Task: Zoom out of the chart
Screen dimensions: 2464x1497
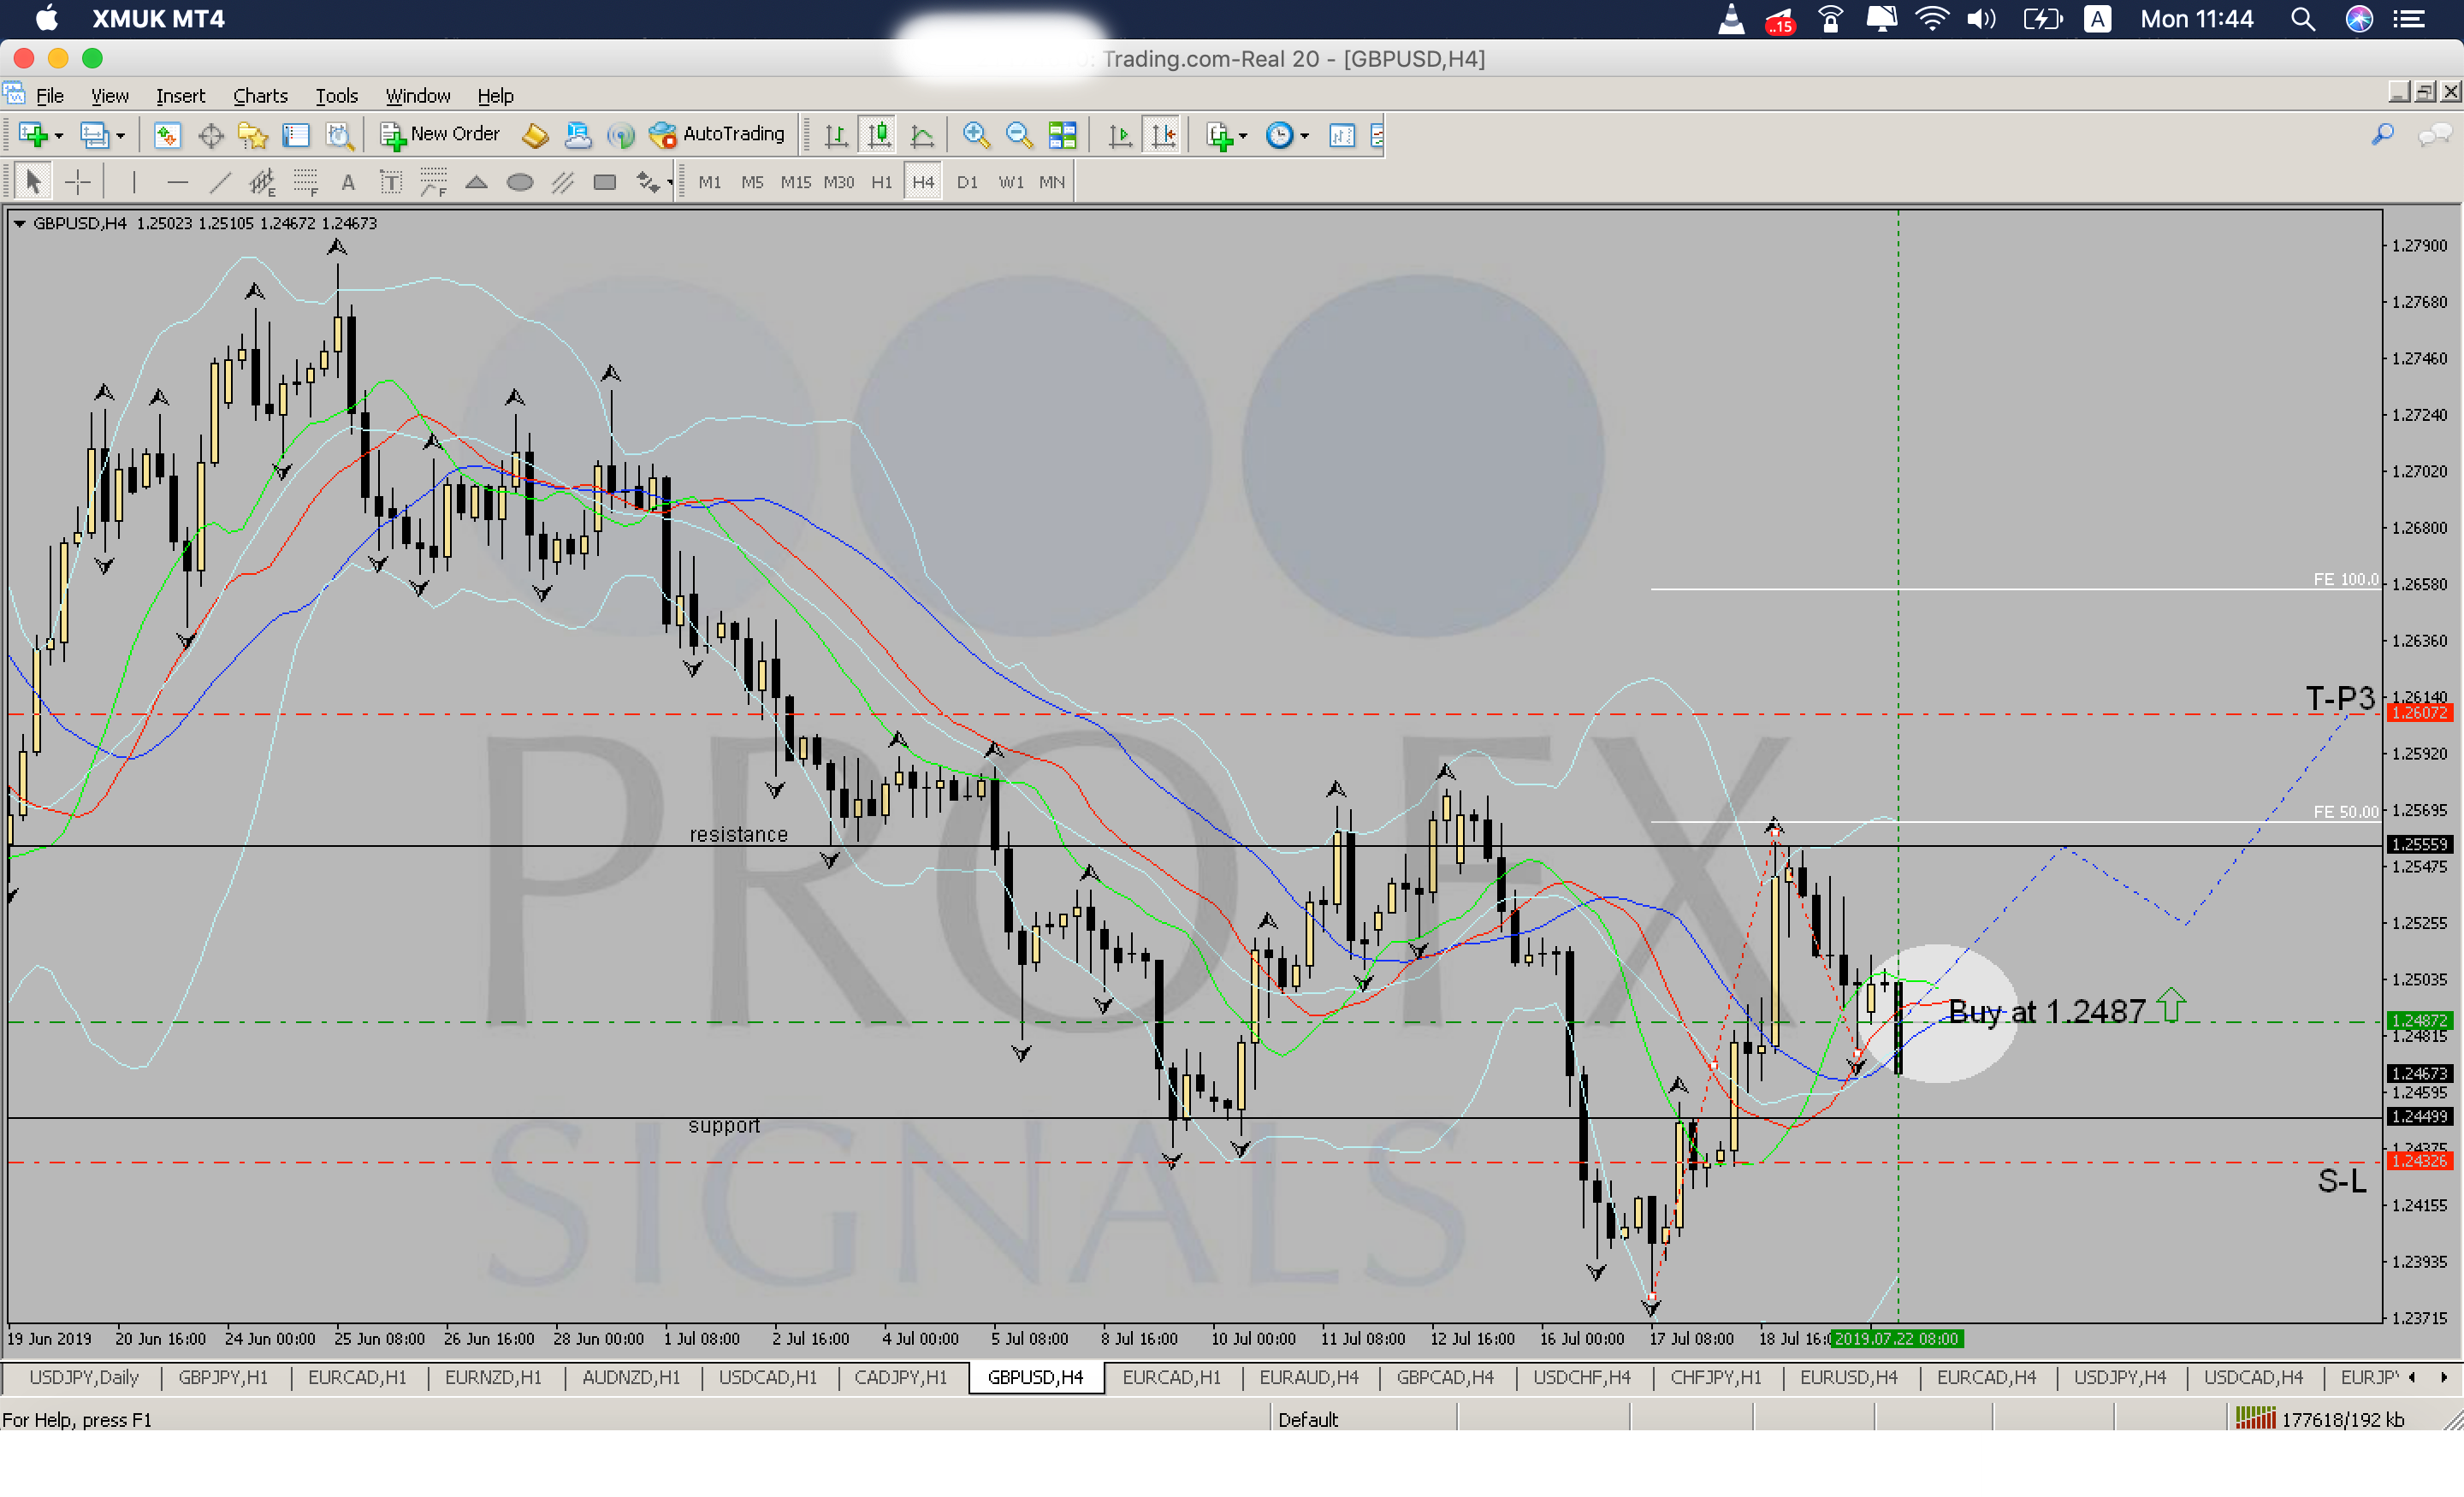Action: (1018, 134)
